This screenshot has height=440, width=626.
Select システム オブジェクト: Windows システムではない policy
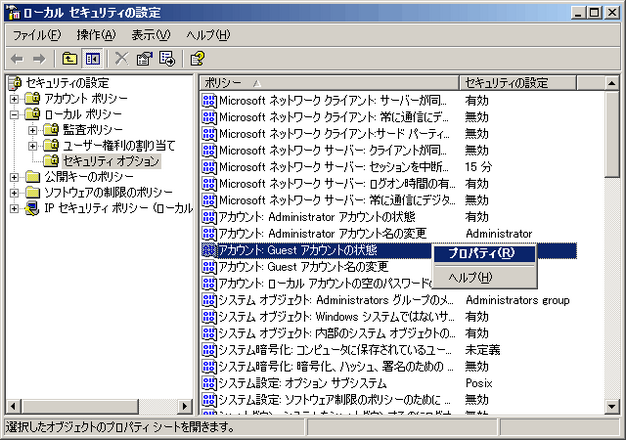coord(337,317)
